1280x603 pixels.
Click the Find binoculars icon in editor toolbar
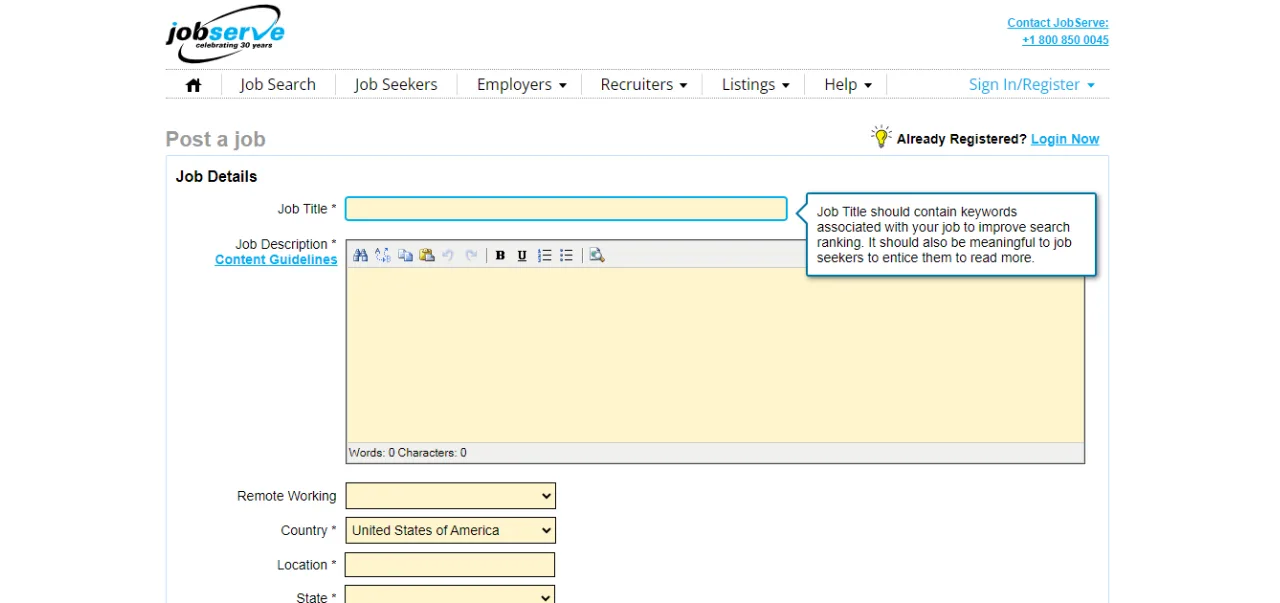[x=361, y=255]
